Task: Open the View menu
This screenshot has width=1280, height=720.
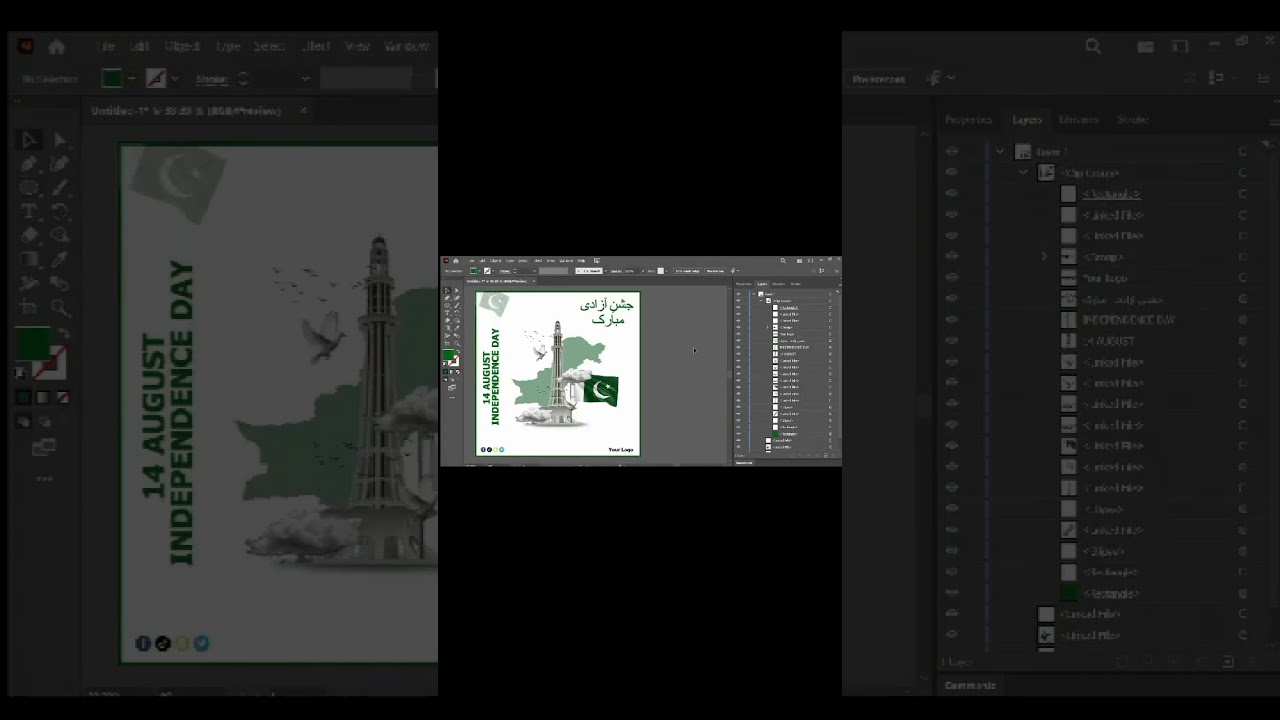Action: pos(357,46)
